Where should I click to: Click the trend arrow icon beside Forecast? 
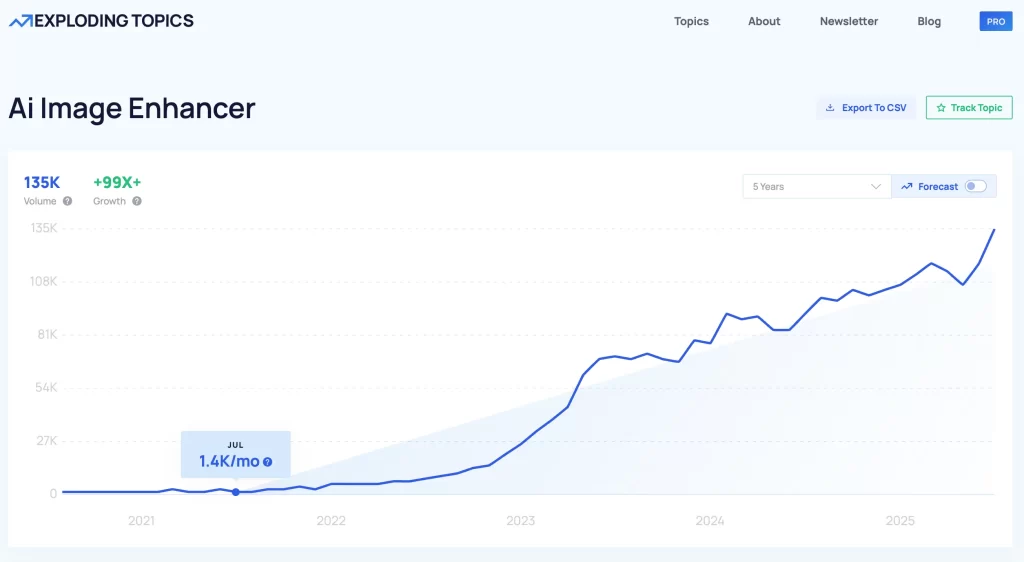coord(906,187)
